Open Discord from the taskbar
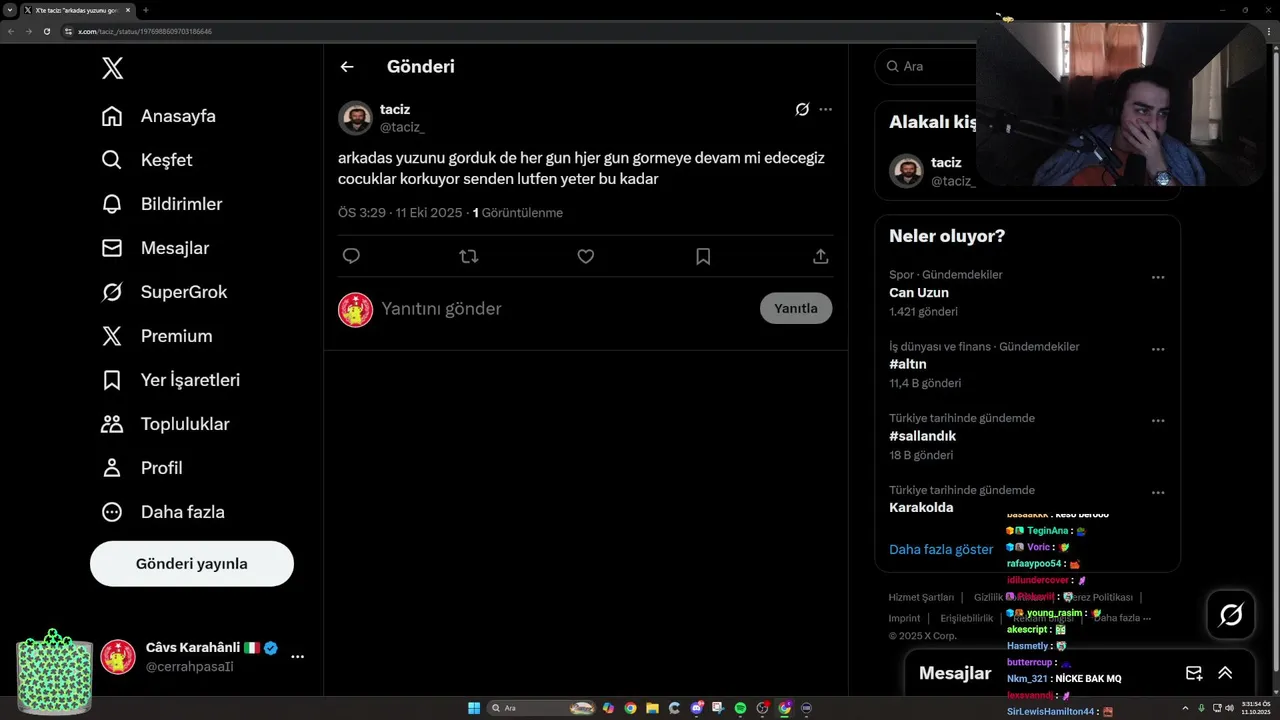Viewport: 1280px width, 720px height. (697, 708)
